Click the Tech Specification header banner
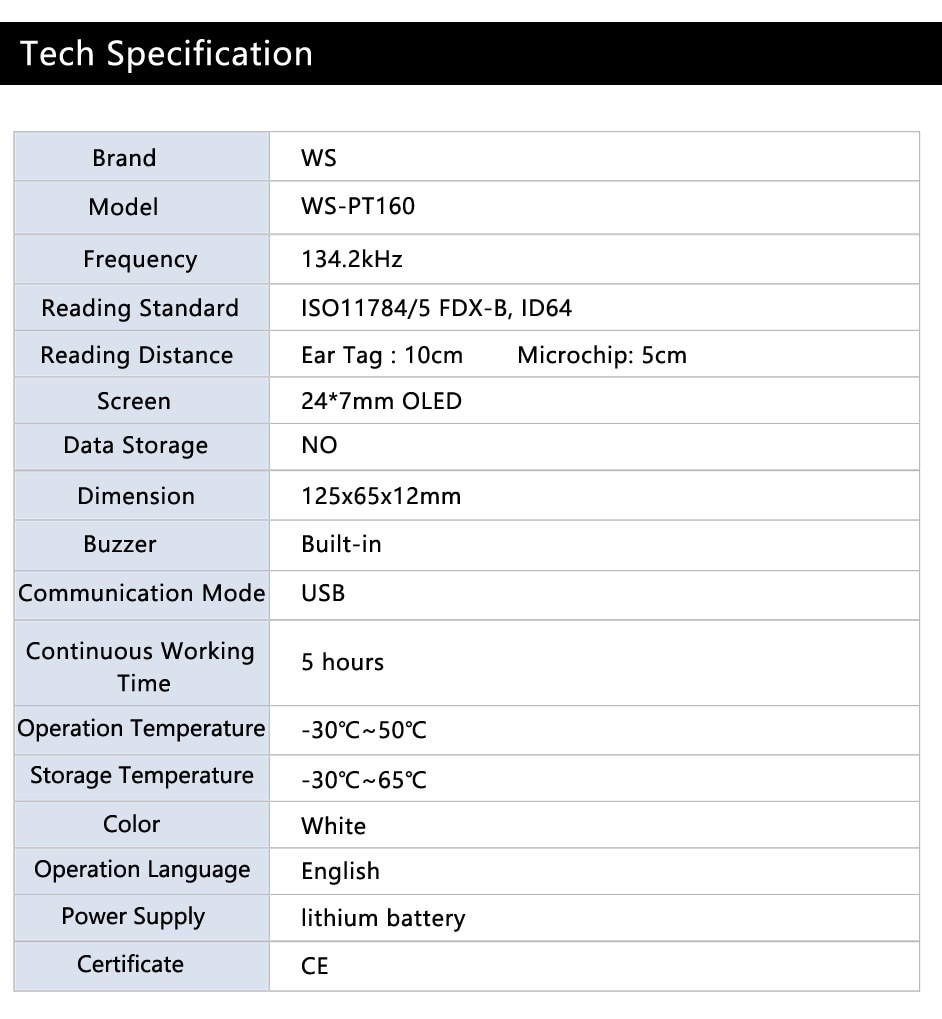The image size is (942, 1019). pyautogui.click(x=471, y=53)
